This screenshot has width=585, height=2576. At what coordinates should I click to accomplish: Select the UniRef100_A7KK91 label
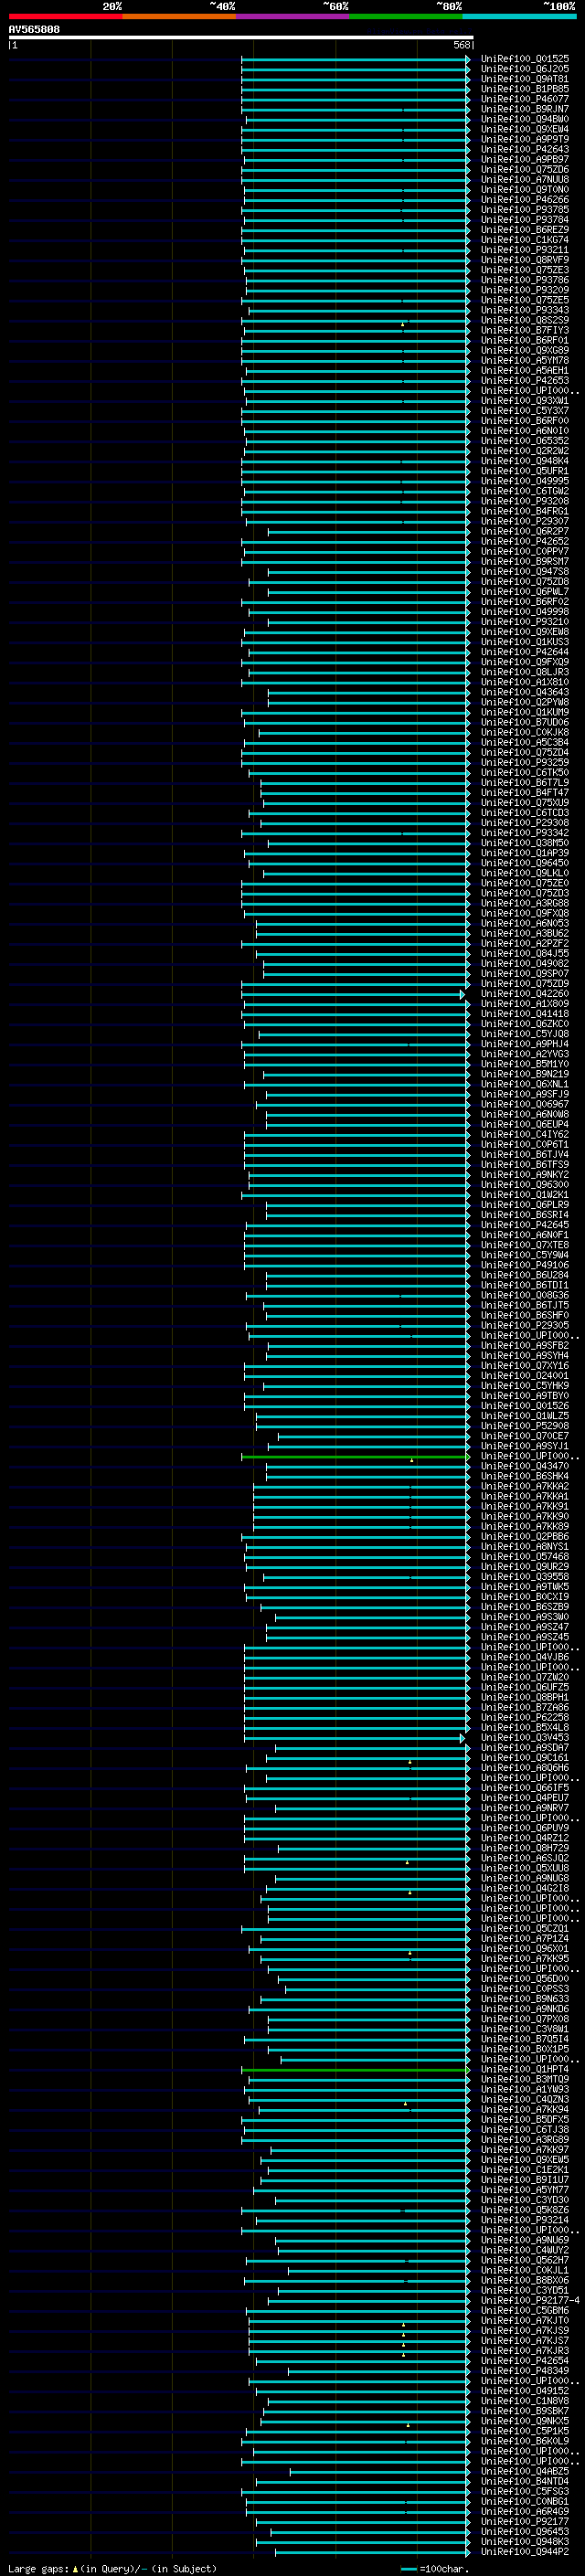coord(525,1506)
